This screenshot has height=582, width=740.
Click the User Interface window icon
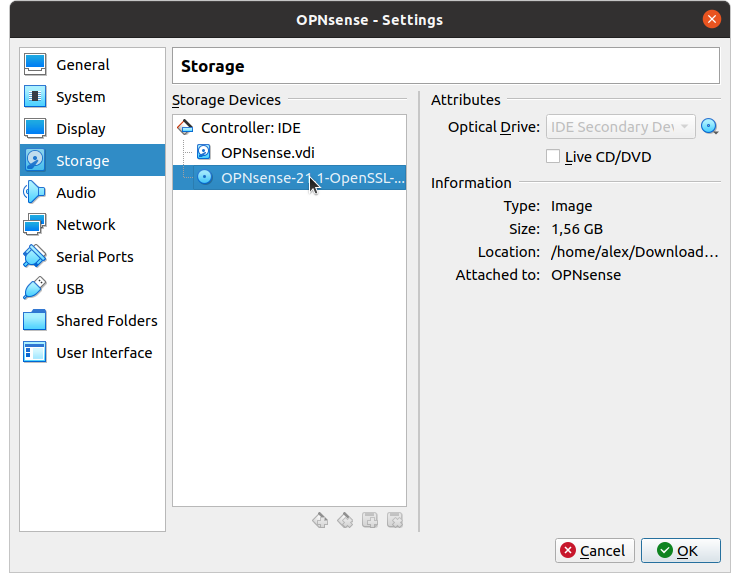35,353
